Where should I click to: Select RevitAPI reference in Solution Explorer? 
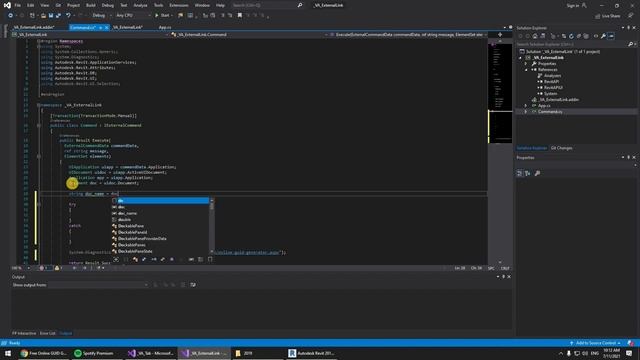coord(551,82)
